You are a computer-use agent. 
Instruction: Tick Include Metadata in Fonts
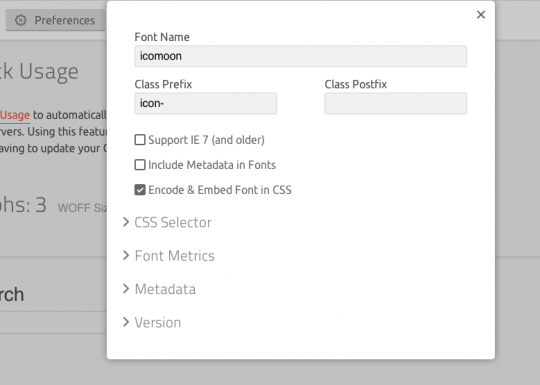click(140, 165)
